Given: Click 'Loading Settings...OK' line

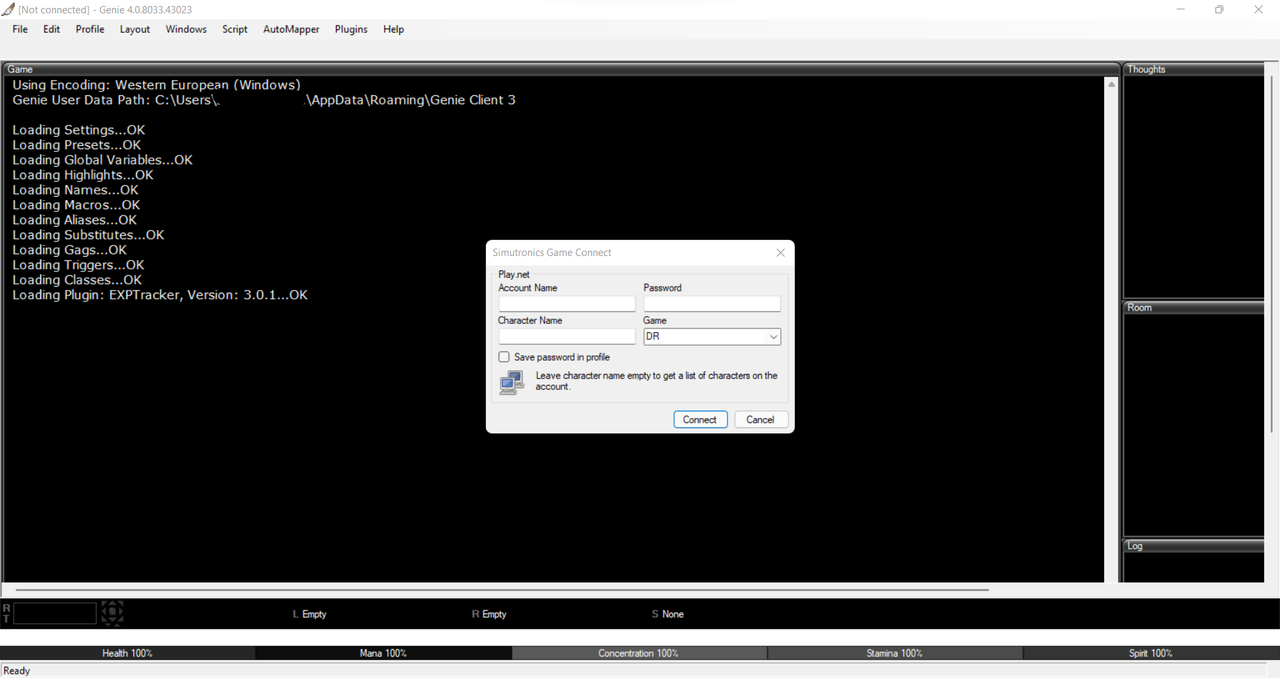Looking at the screenshot, I should (x=79, y=130).
